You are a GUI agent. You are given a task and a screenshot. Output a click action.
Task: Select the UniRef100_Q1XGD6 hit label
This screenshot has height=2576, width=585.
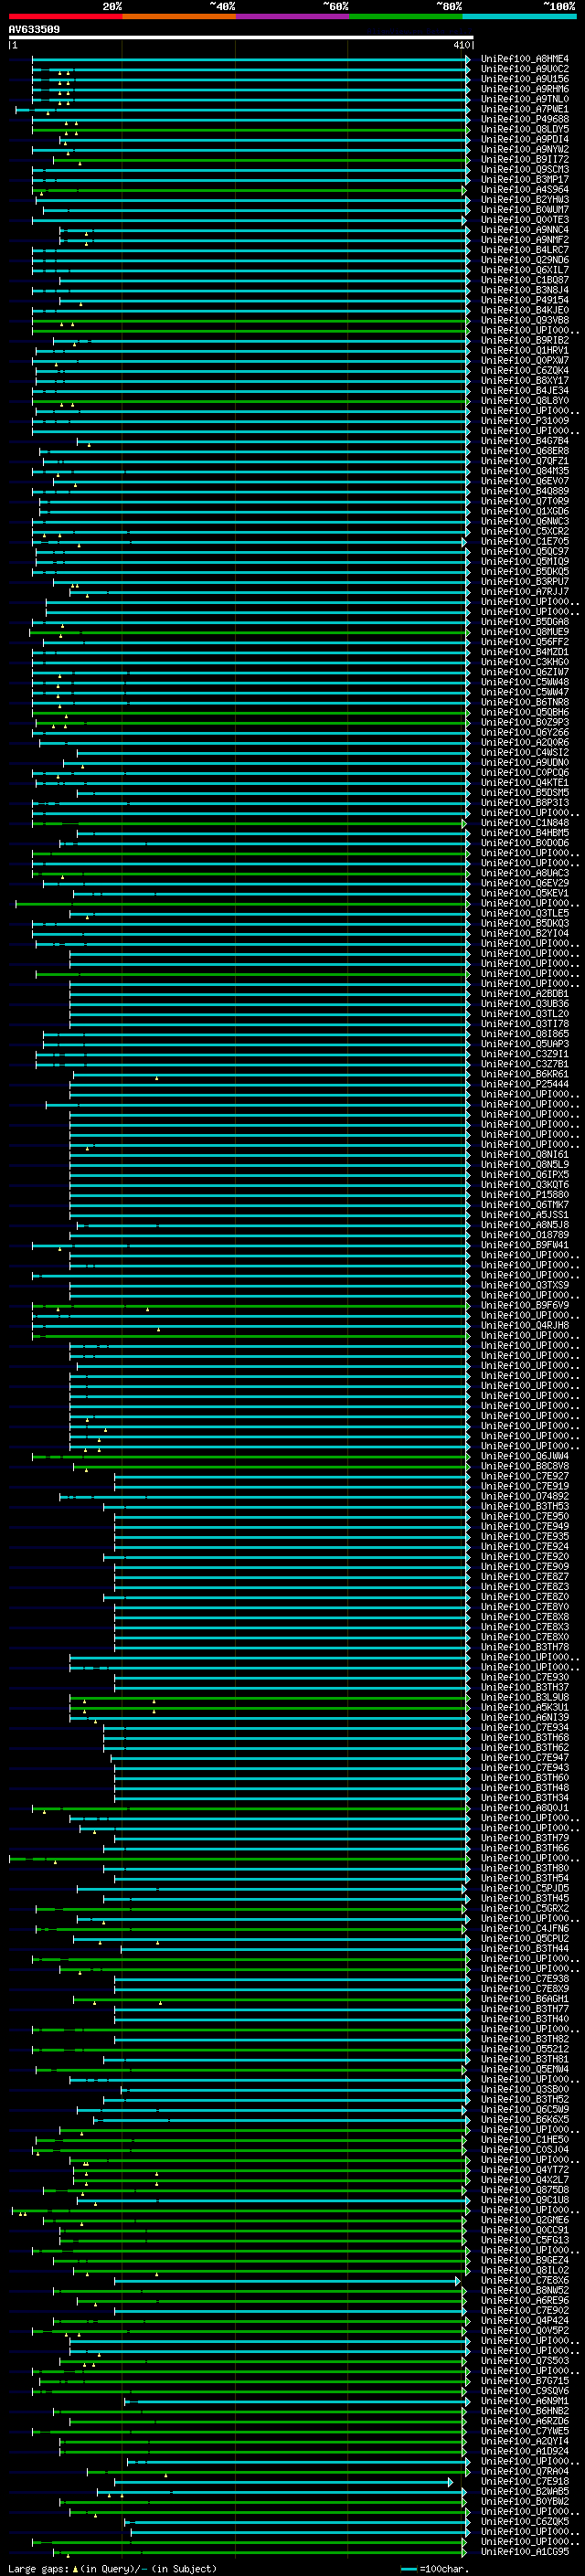524,511
